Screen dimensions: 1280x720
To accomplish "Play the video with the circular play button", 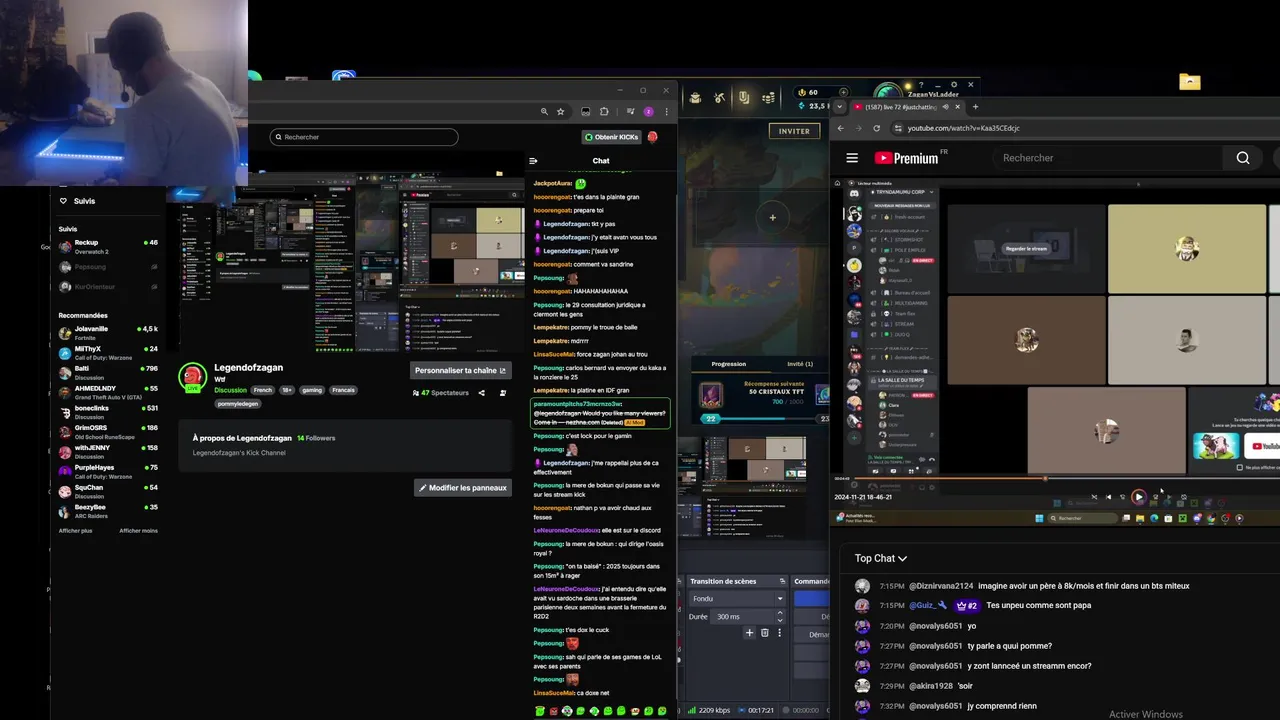I will click(1138, 497).
